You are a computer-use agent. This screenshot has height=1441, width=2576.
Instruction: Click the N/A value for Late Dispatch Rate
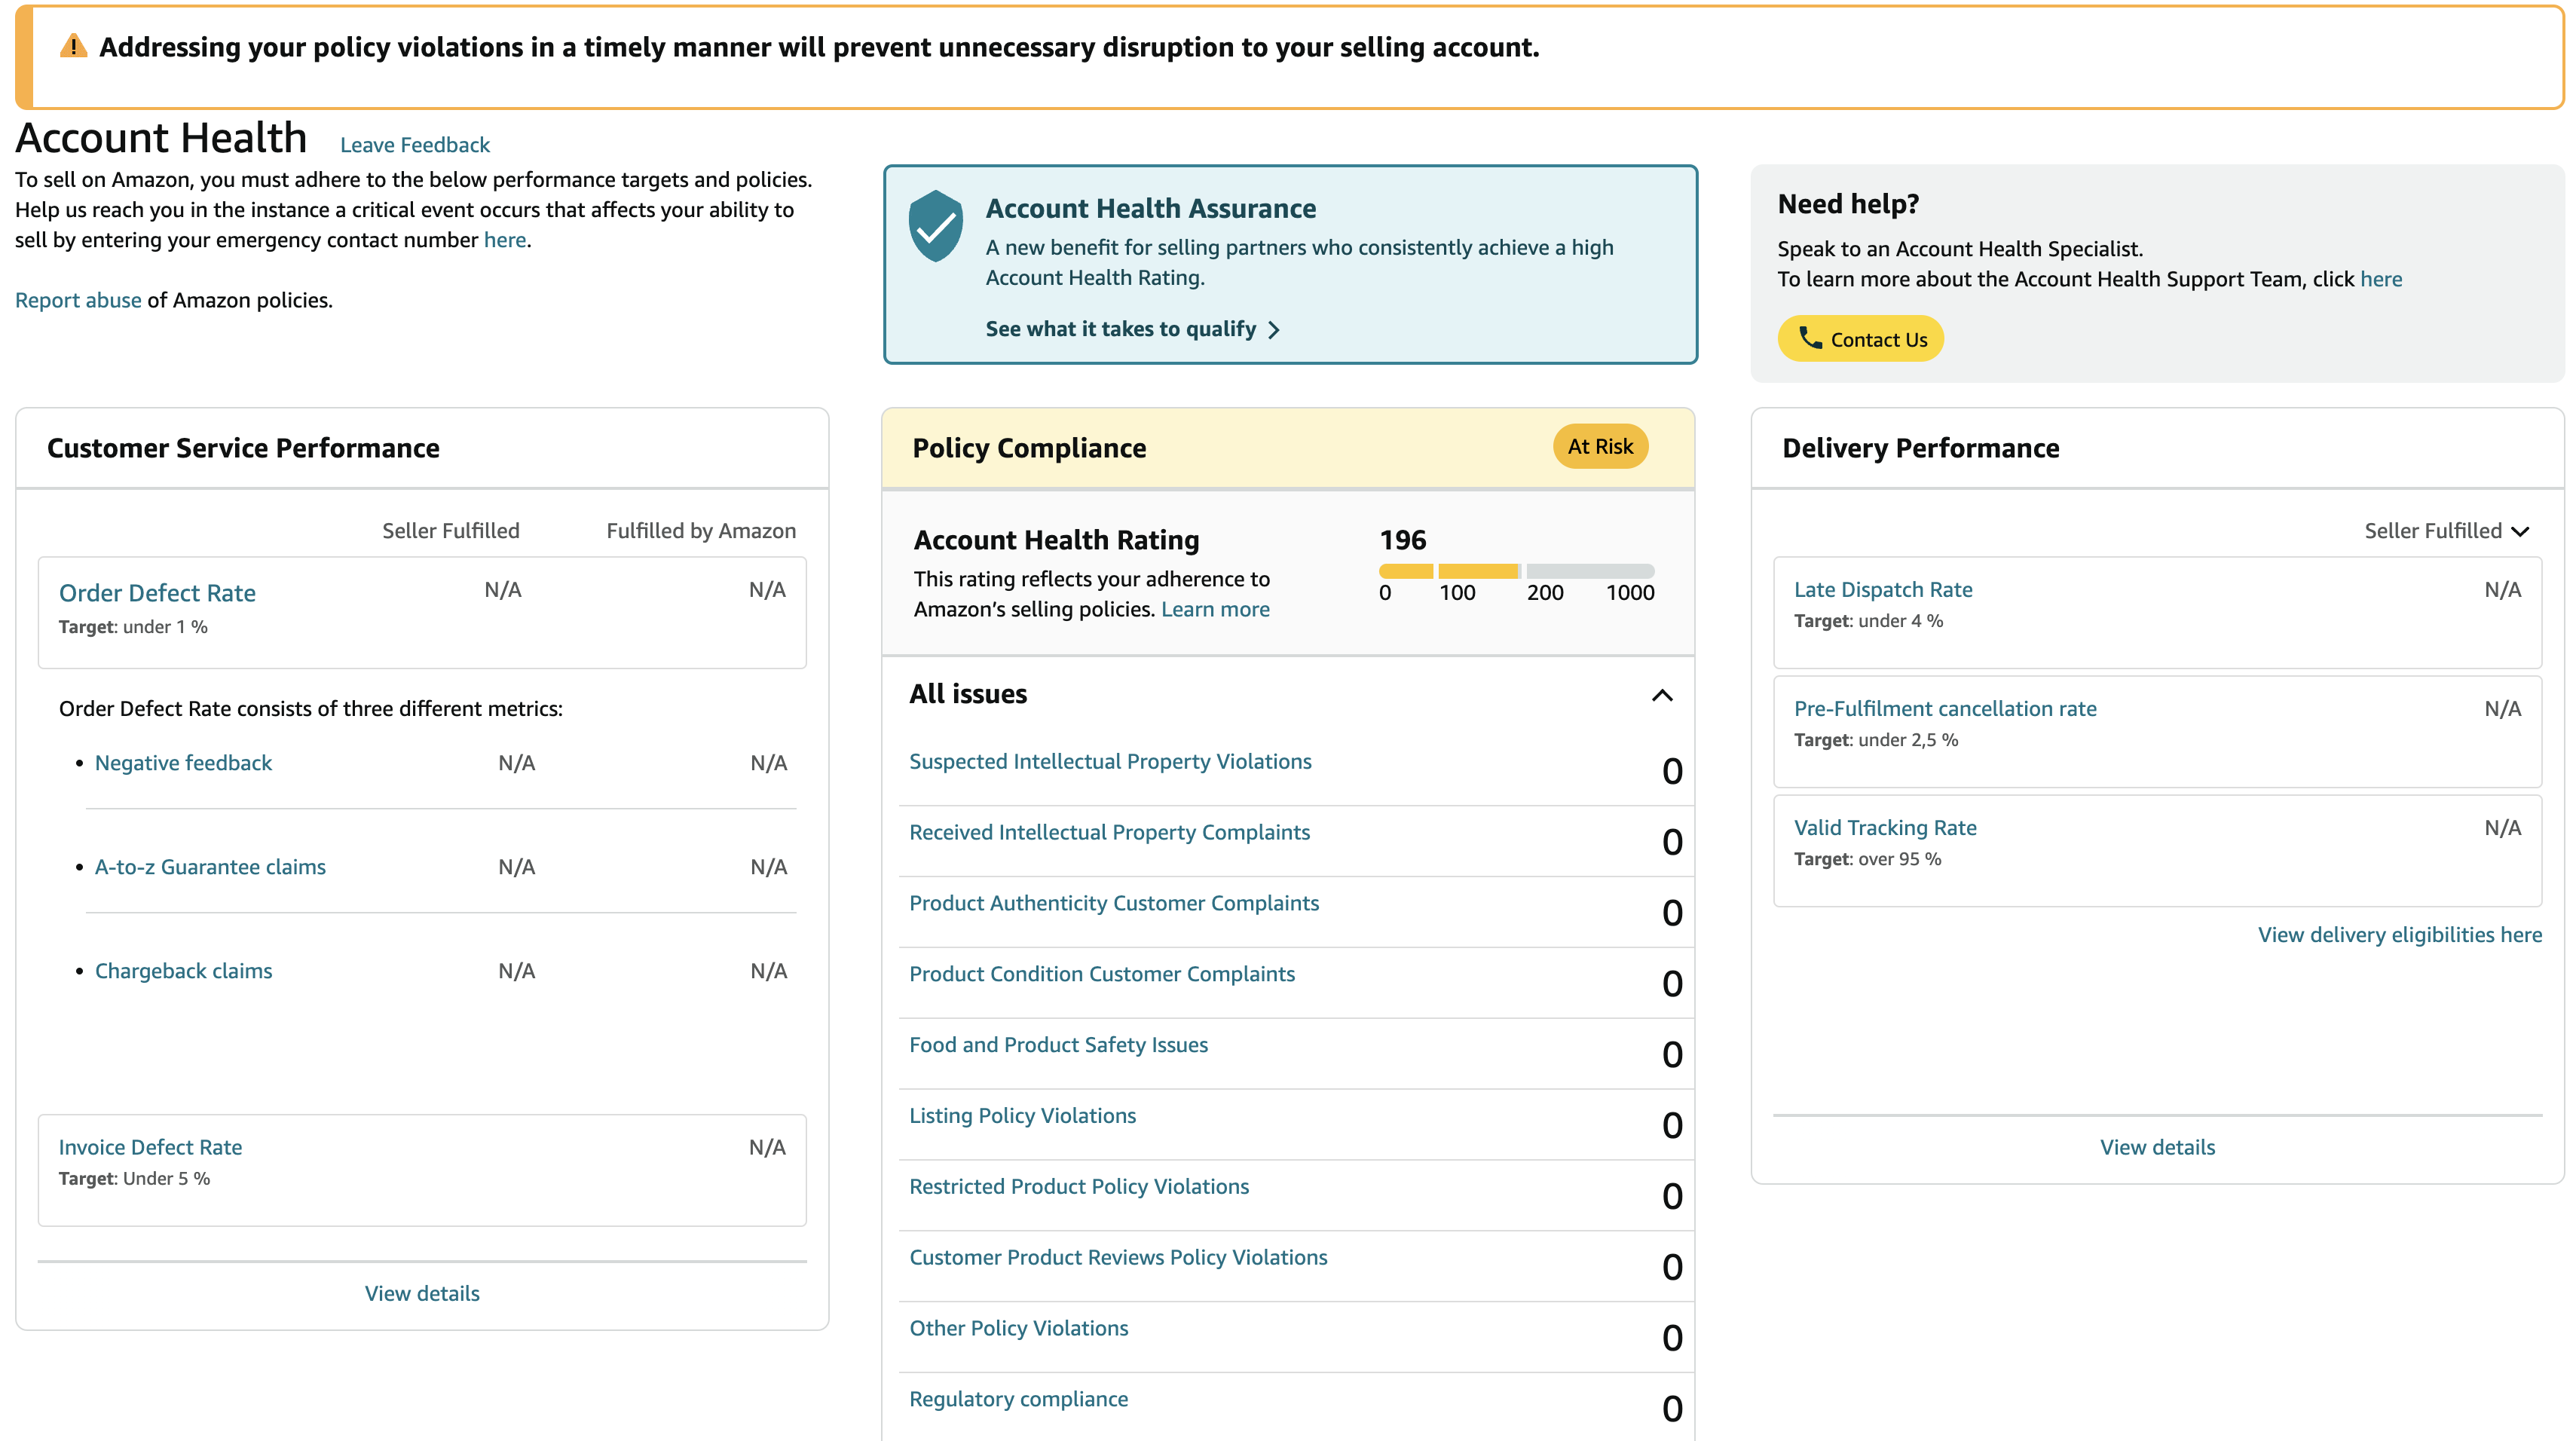pyautogui.click(x=2502, y=590)
